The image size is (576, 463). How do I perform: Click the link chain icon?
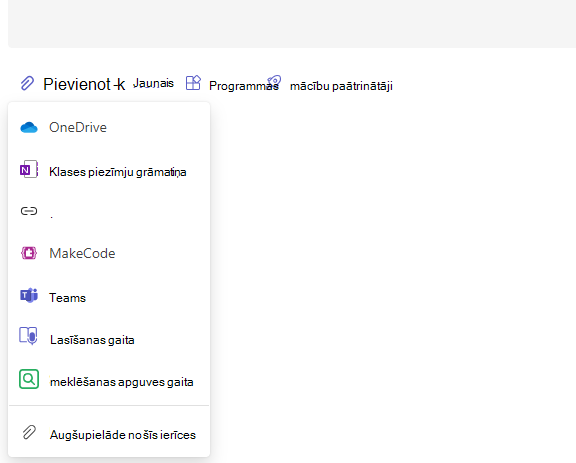[29, 211]
